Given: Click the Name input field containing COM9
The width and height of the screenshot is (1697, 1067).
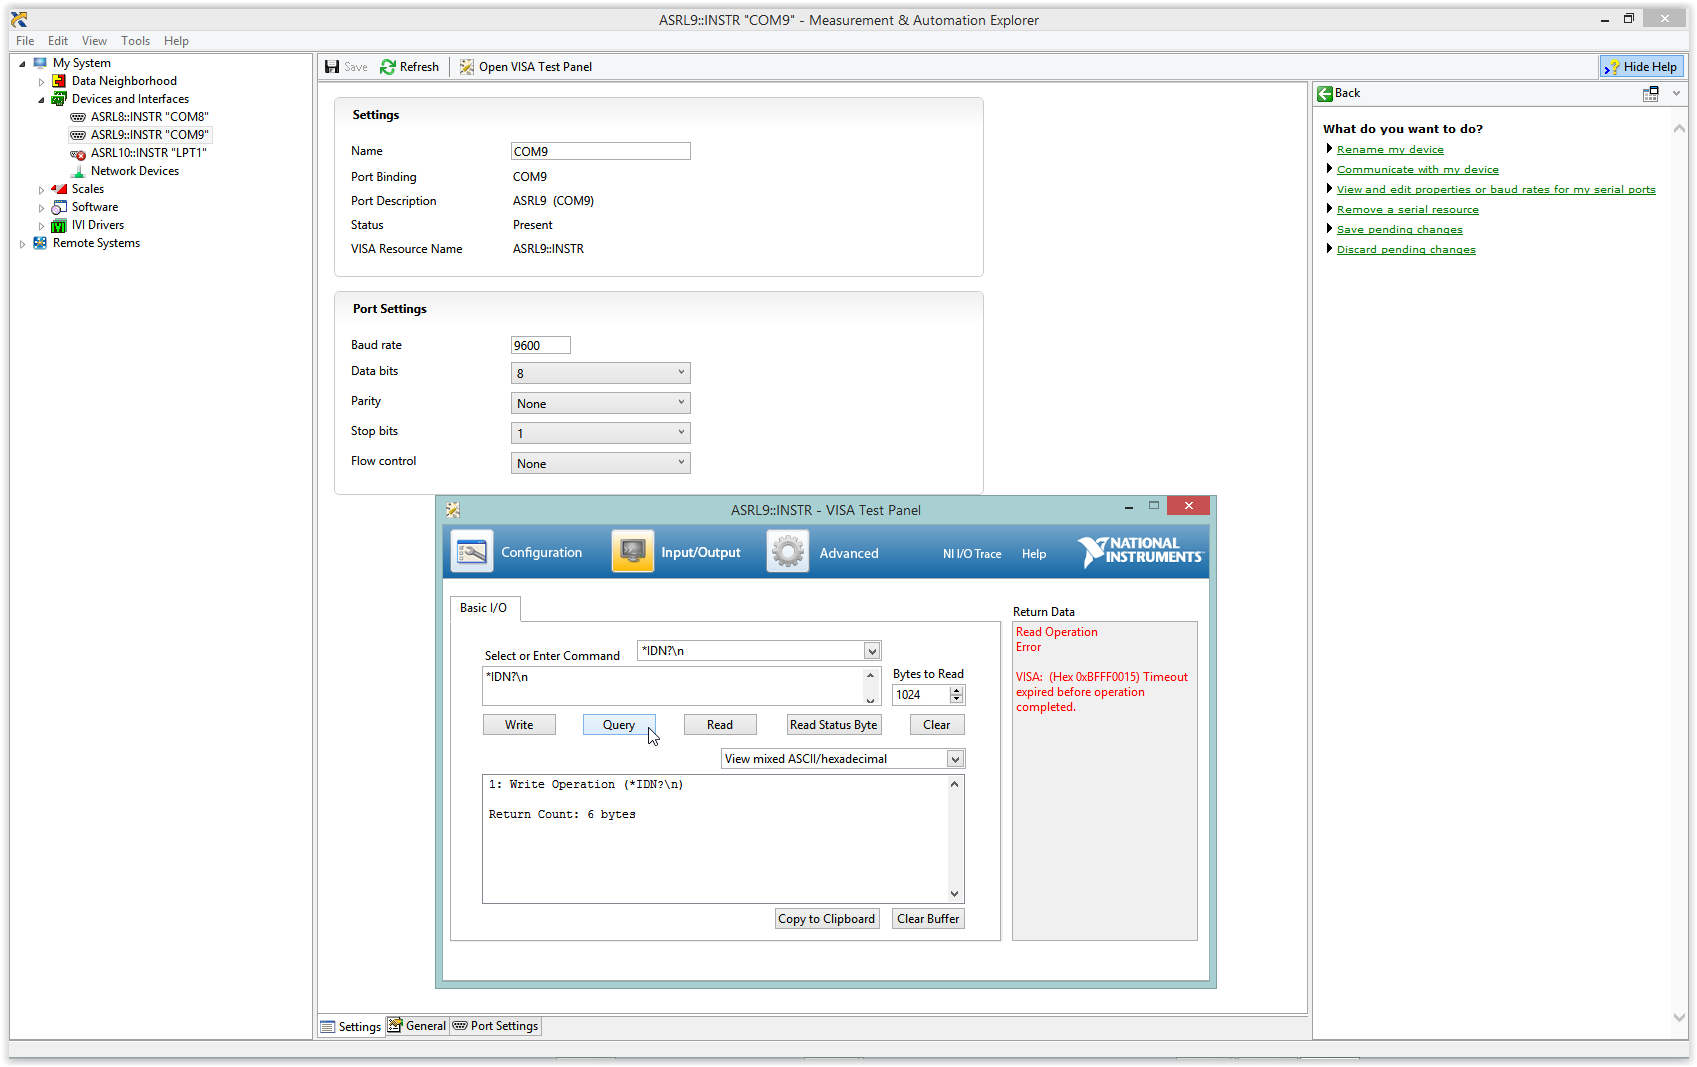Looking at the screenshot, I should [x=600, y=151].
